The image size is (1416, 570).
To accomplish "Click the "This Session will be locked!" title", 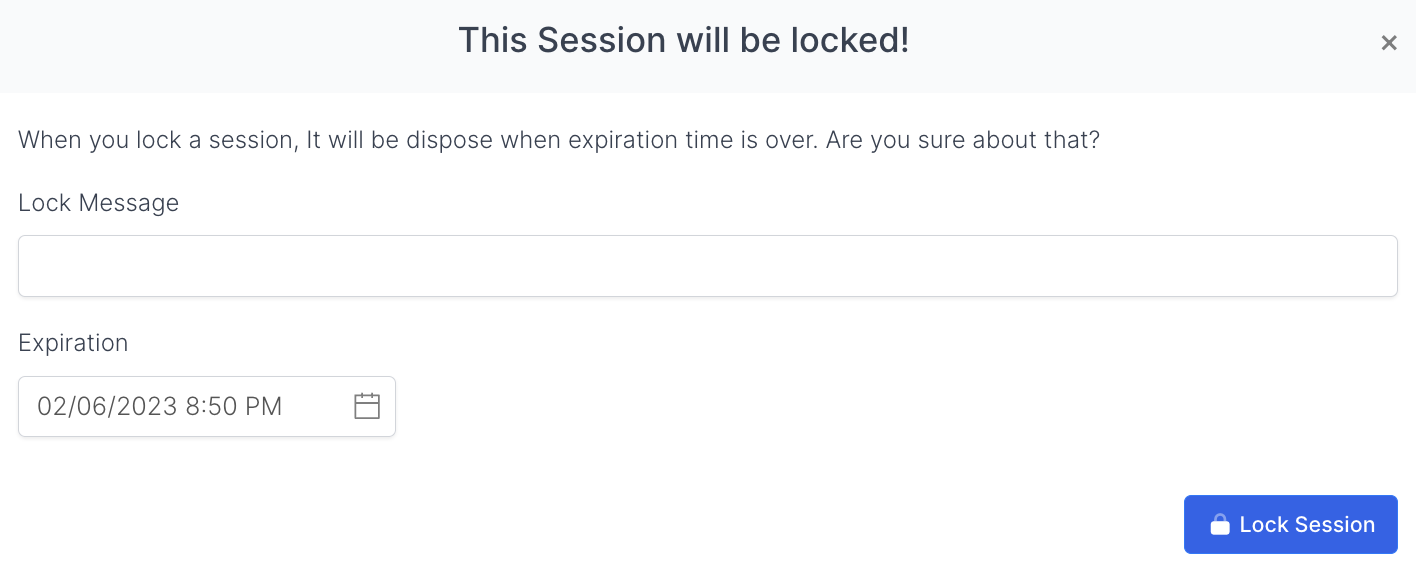I will (683, 41).
